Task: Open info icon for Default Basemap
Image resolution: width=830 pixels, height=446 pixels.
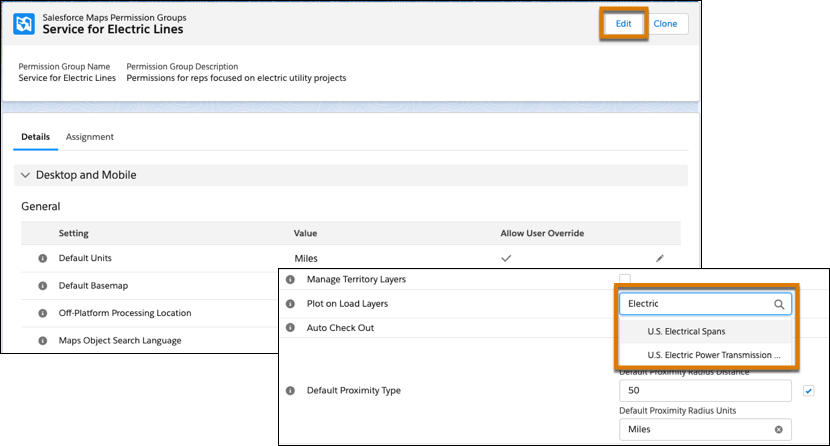Action: 43,286
